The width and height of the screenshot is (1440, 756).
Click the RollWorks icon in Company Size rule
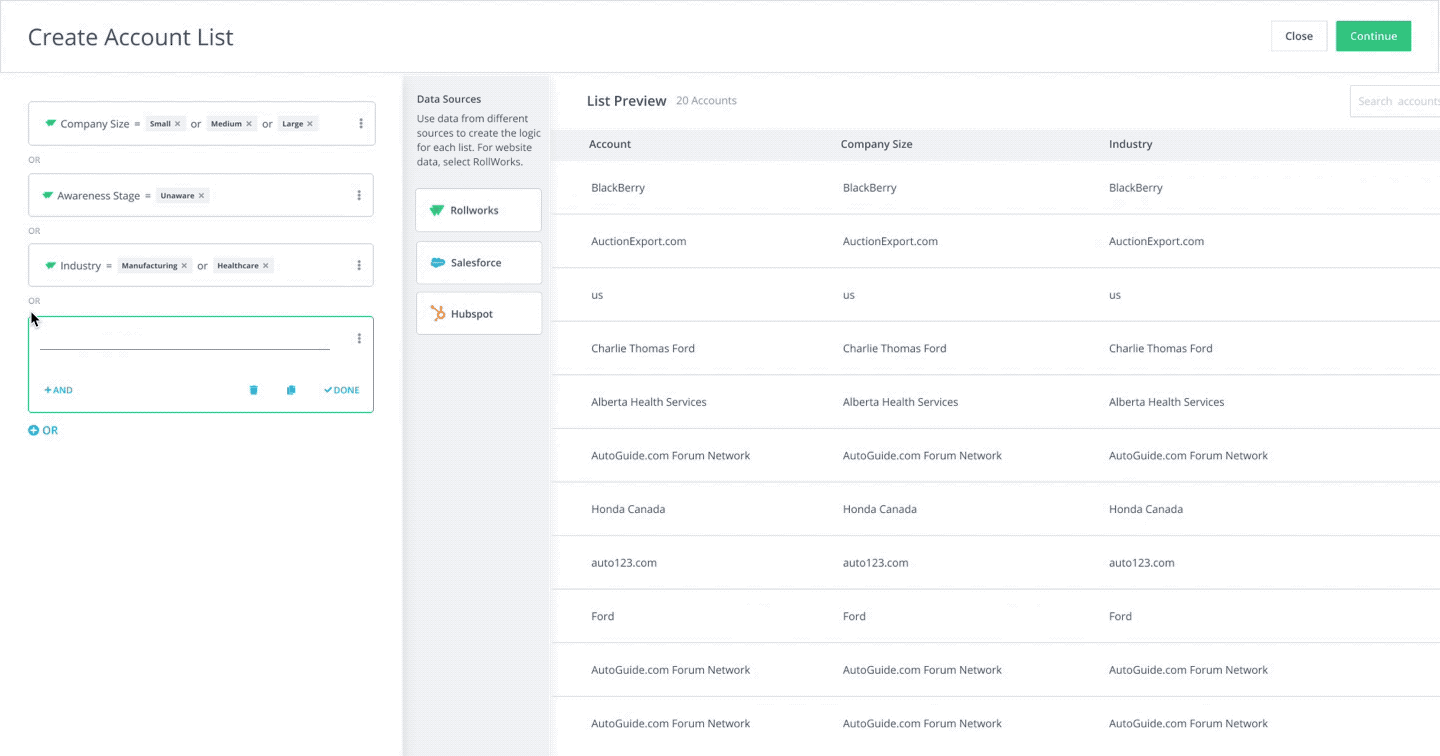click(50, 124)
